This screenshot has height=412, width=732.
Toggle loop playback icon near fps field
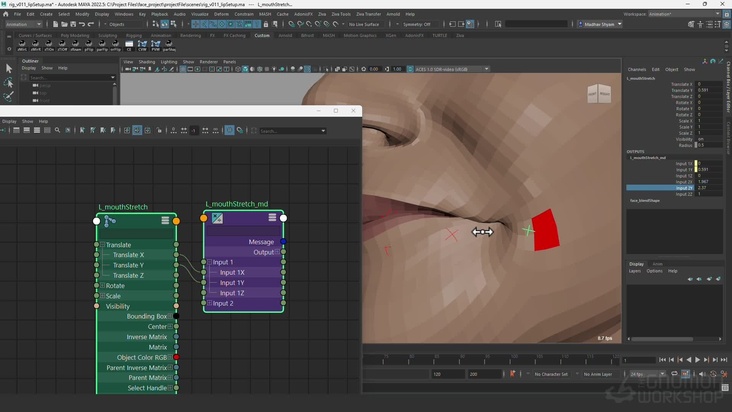point(674,374)
